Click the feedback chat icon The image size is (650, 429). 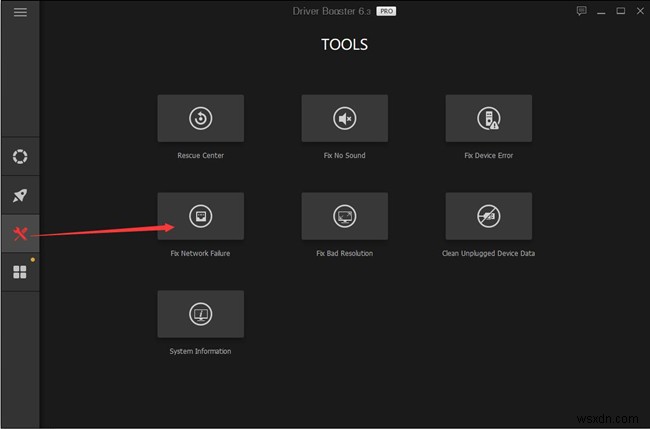point(582,11)
